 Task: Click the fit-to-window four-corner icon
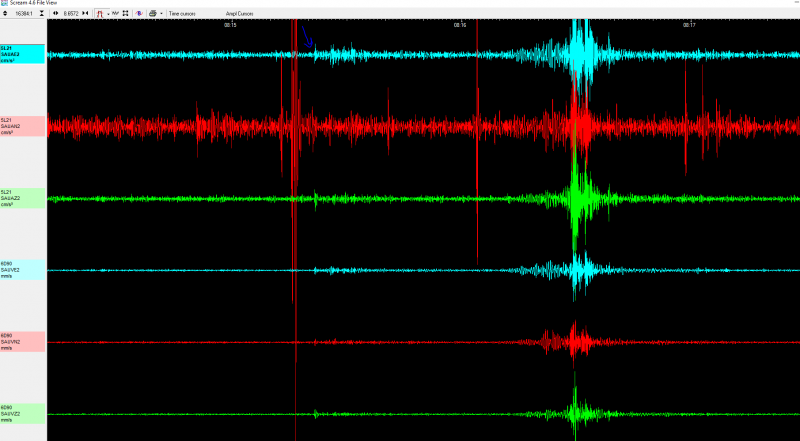pos(125,14)
